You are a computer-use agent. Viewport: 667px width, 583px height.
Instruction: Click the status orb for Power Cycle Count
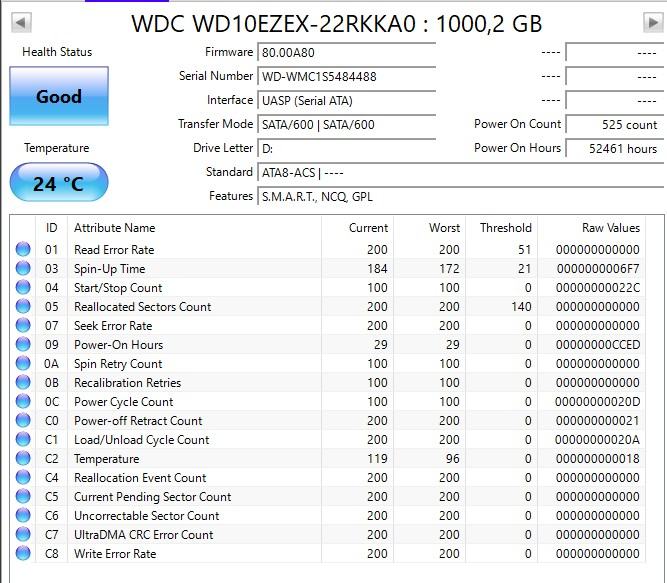23,401
